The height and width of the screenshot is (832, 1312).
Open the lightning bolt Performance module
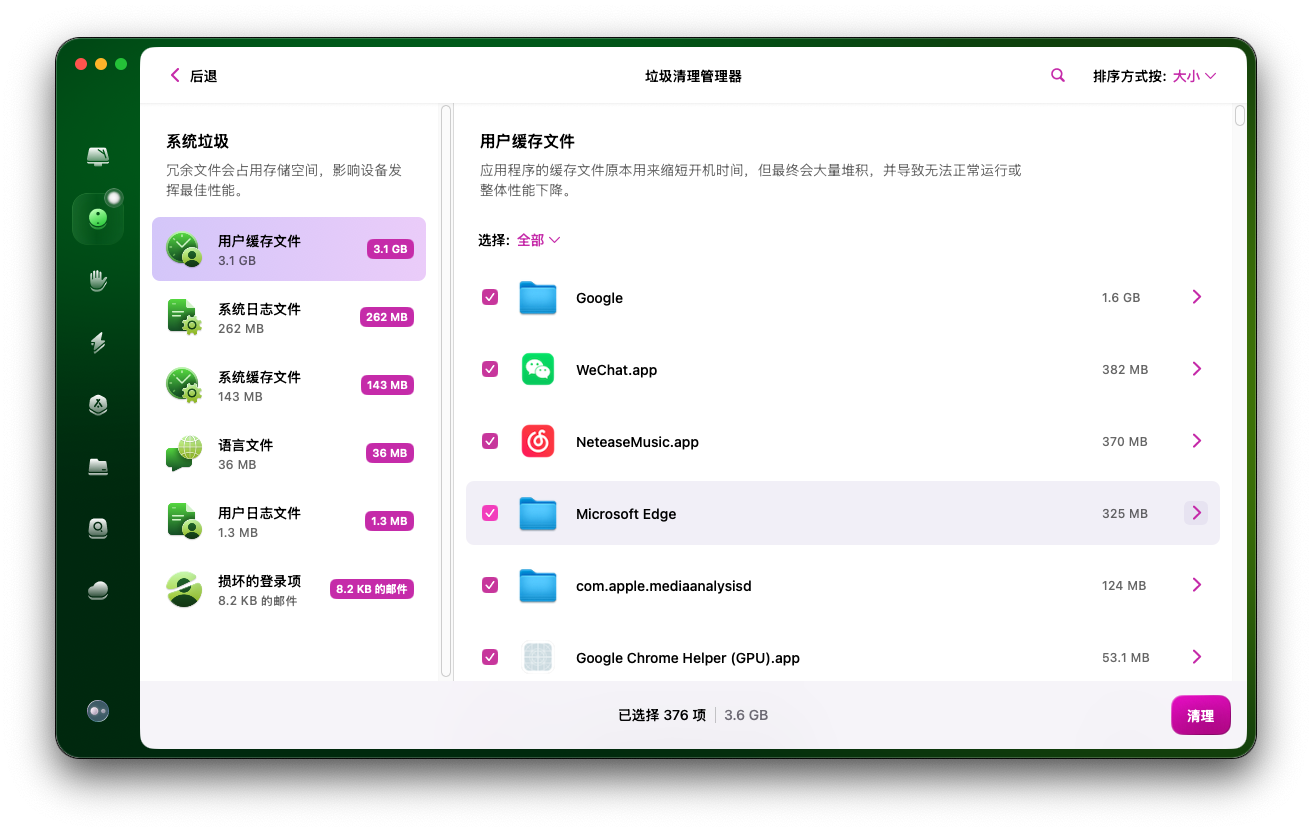(x=98, y=343)
